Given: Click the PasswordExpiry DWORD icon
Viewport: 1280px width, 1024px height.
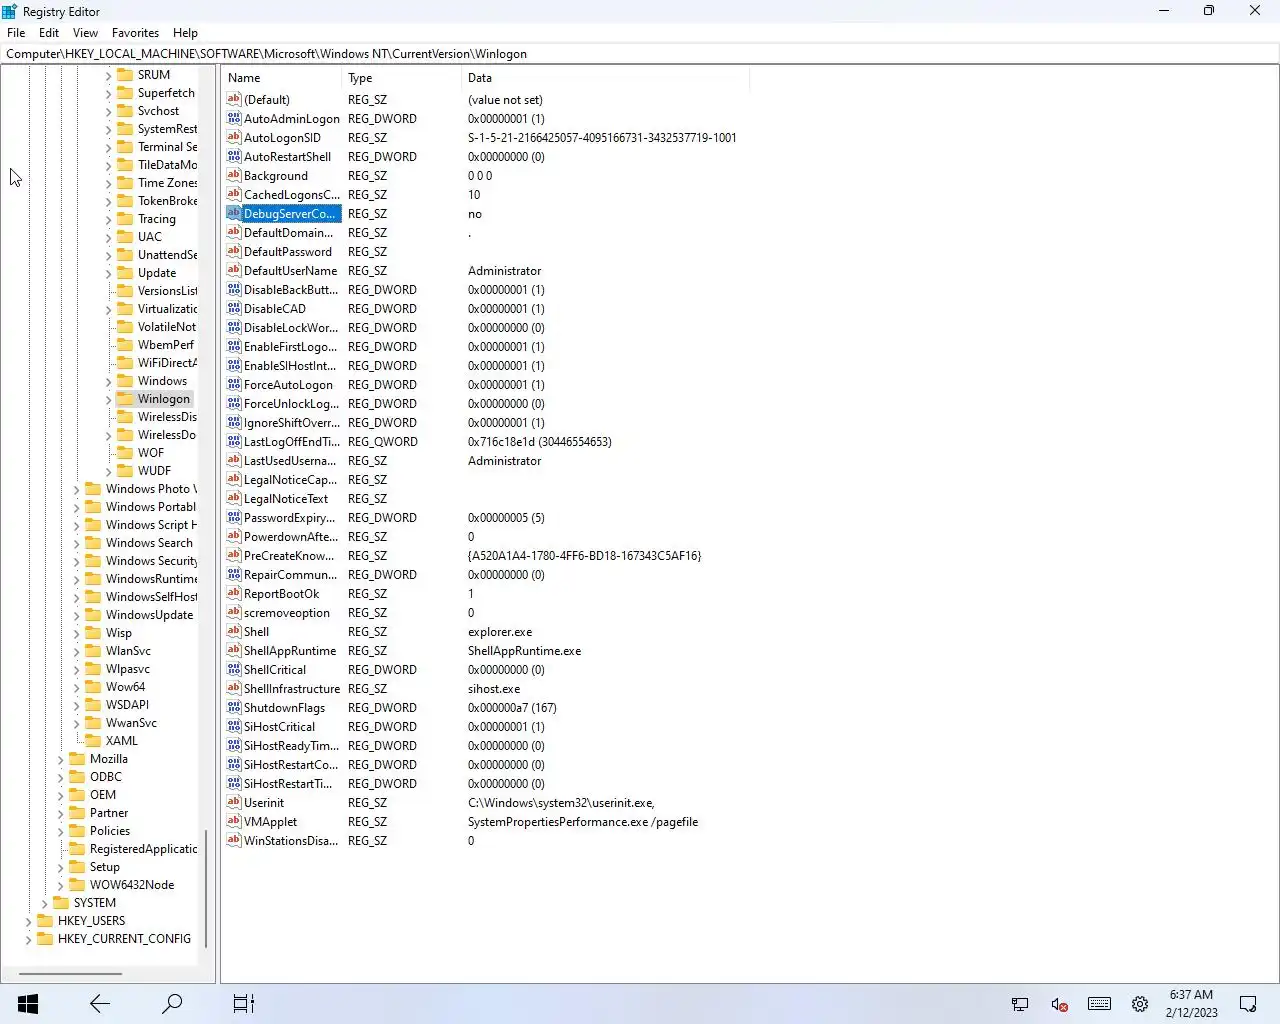Looking at the screenshot, I should (234, 517).
